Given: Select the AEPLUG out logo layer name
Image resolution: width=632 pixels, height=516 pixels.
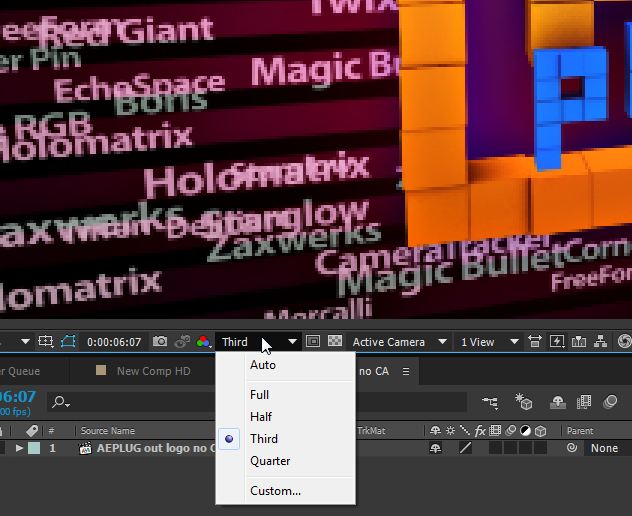Looking at the screenshot, I should (x=156, y=448).
